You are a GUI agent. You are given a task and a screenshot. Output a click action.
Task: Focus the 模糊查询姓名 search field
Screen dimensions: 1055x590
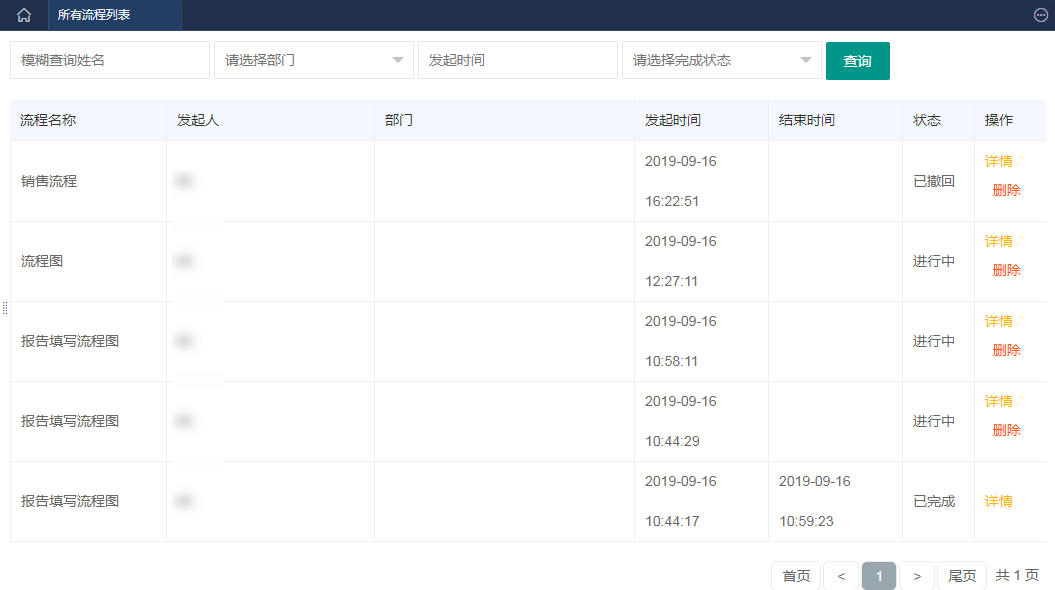click(x=110, y=60)
